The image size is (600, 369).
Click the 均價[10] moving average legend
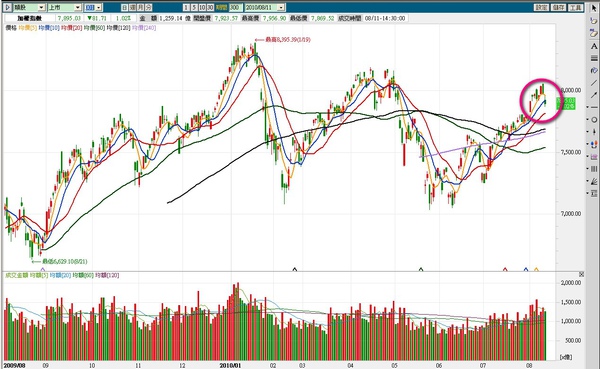tap(49, 28)
